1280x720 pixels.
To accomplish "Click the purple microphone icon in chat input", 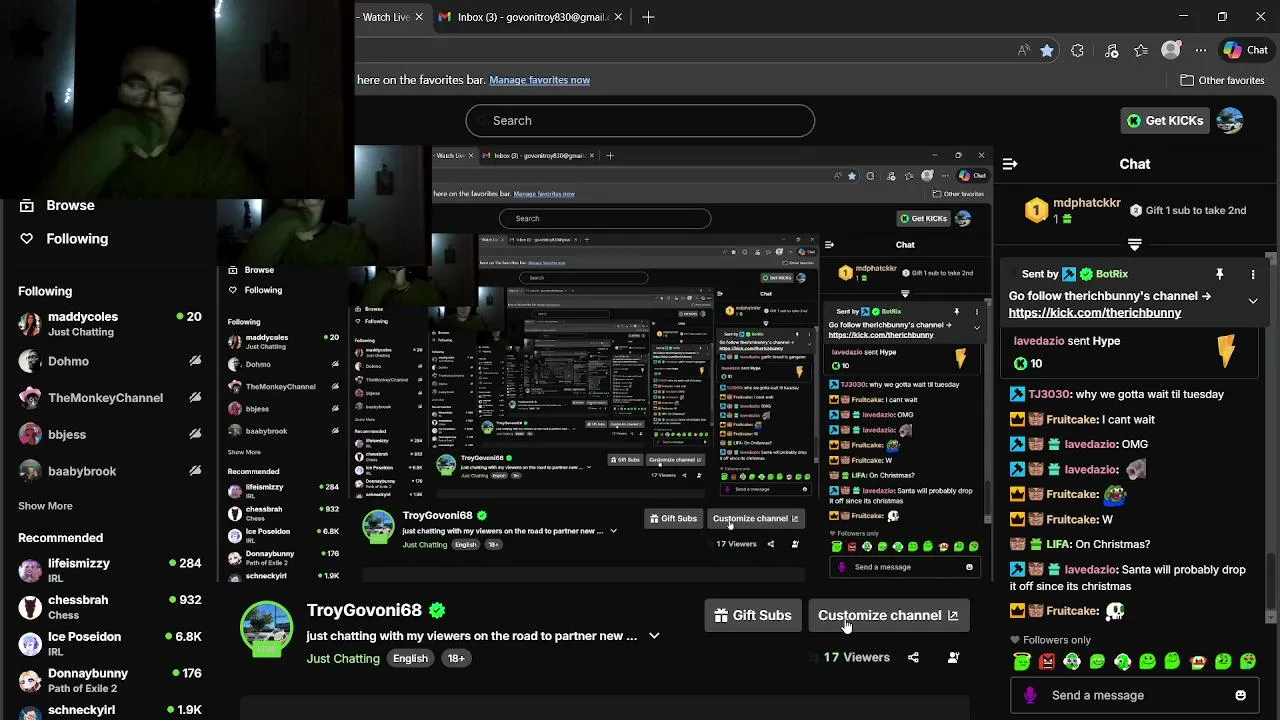I will 1030,695.
